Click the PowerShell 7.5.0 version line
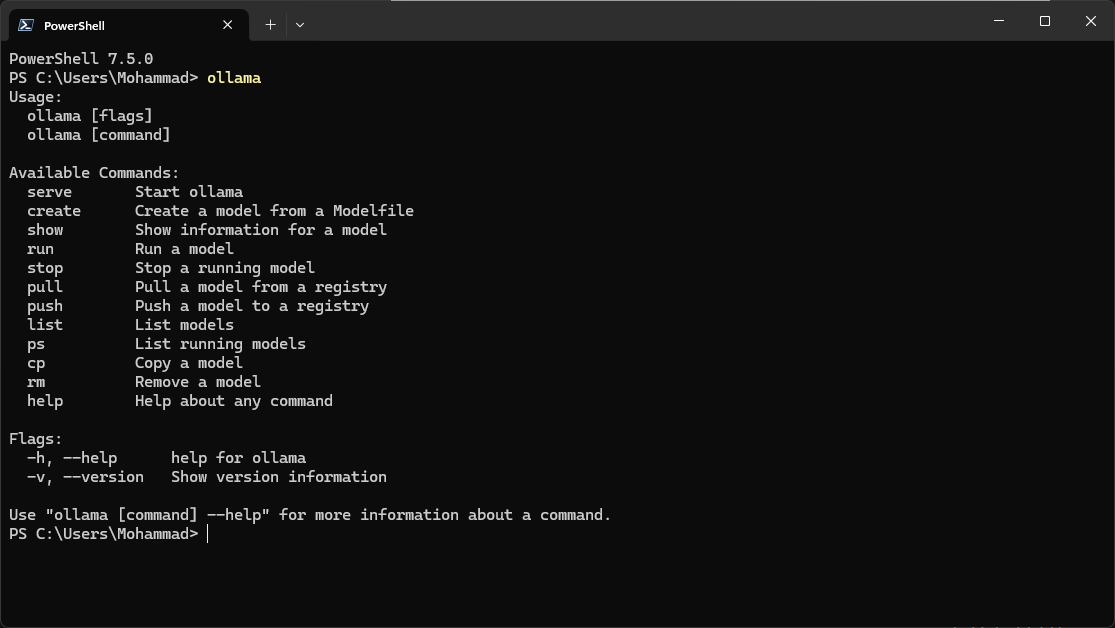The height and width of the screenshot is (628, 1115). 81,59
